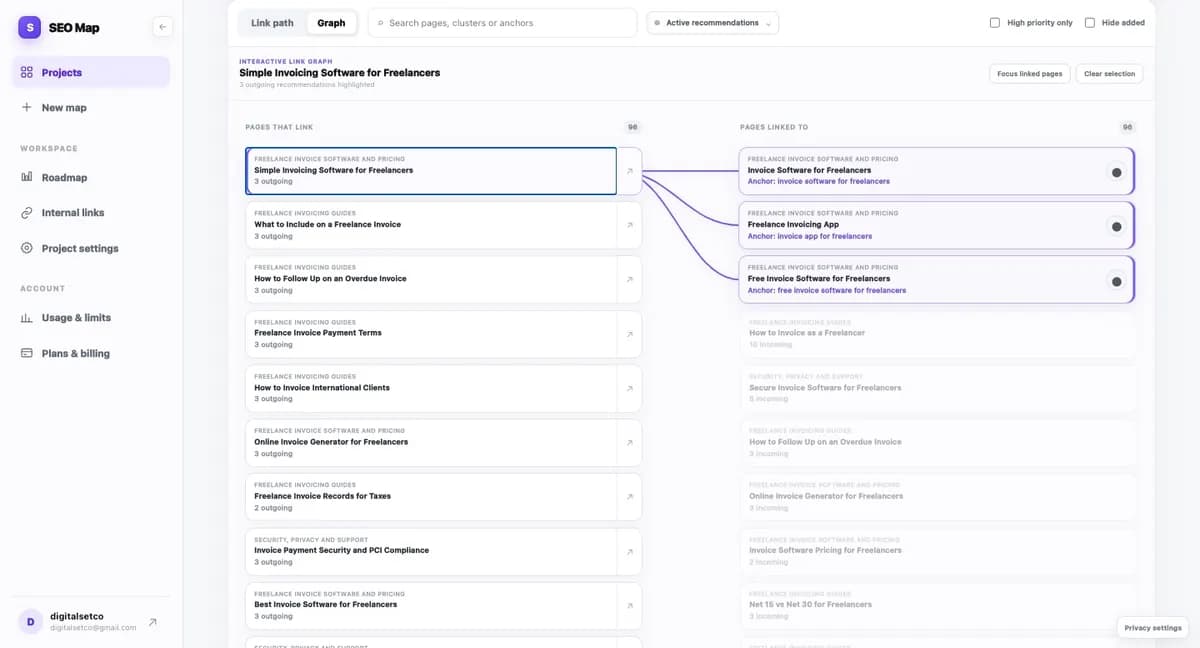The width and height of the screenshot is (1200, 648).
Task: Open arrow icon for Invoice Payment Security and PCI Compliance
Action: click(629, 551)
